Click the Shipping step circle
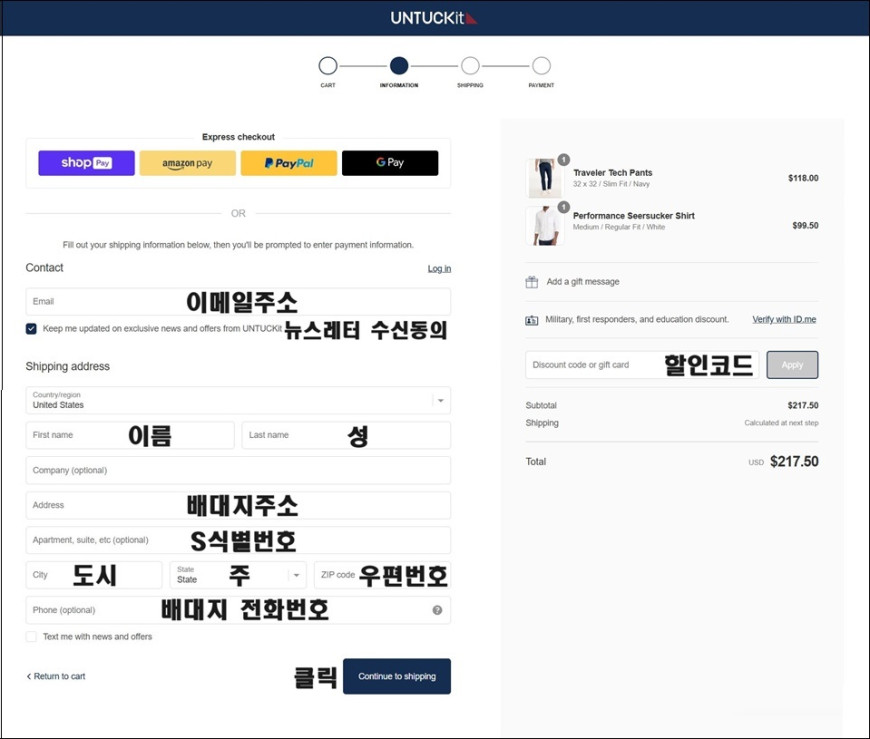Screen dimensions: 870x739 [x=470, y=65]
